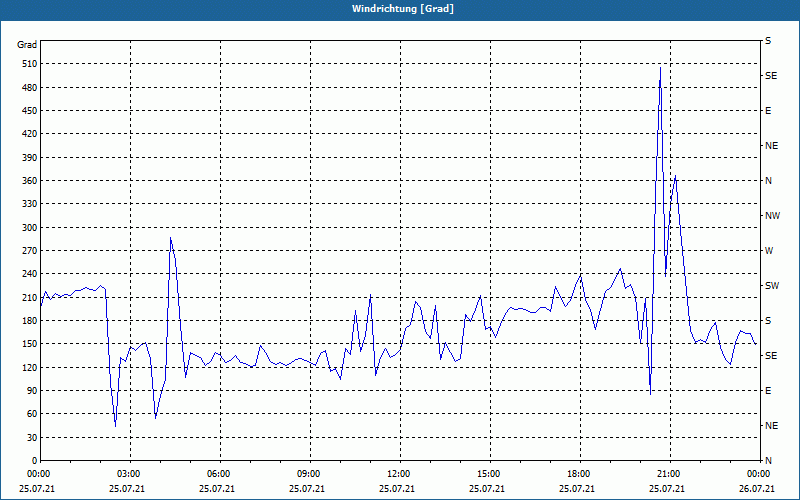Click the y-axis value 450
800x500 pixels.
tap(30, 111)
